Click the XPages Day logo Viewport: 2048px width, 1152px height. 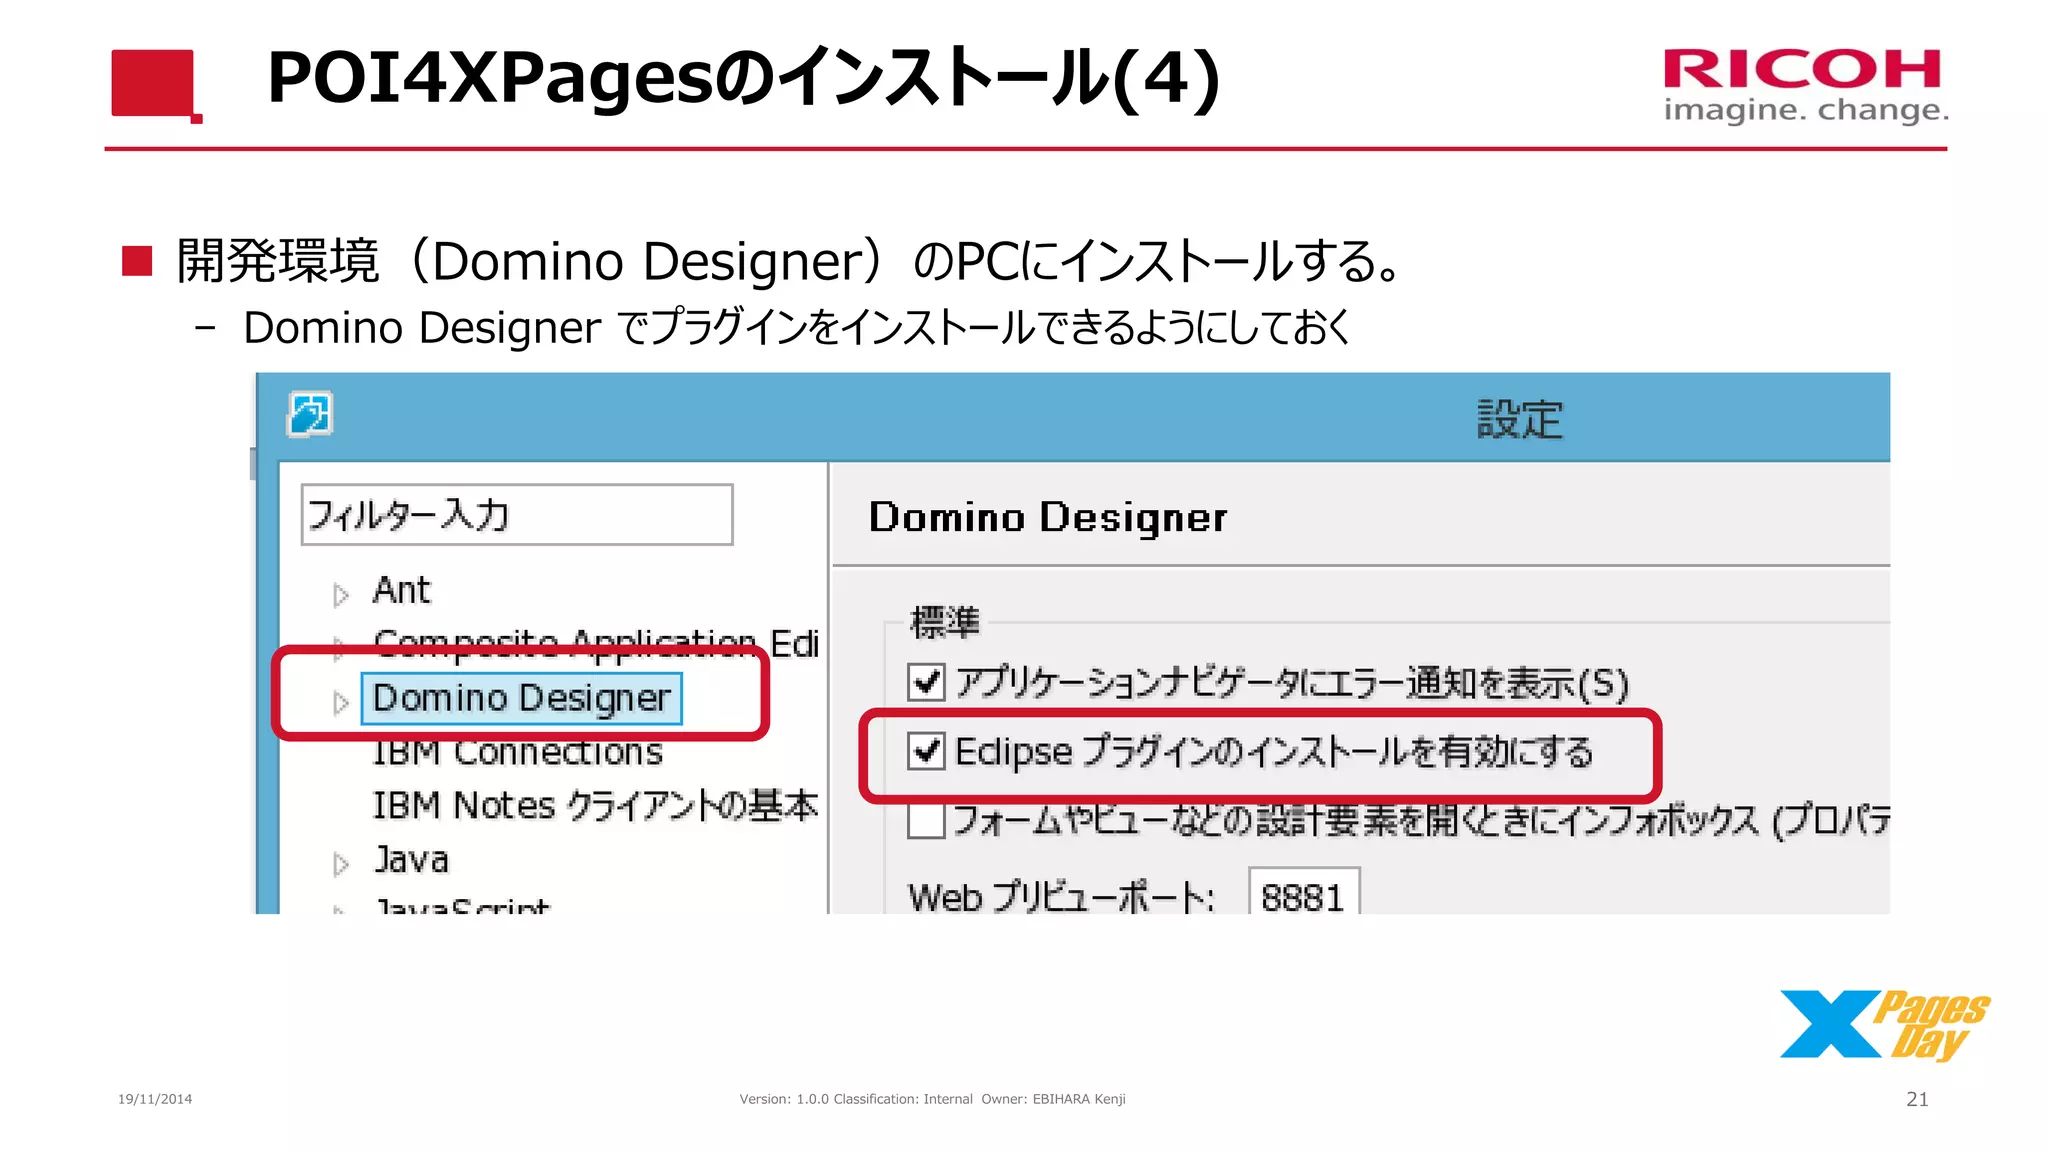tap(1884, 1025)
